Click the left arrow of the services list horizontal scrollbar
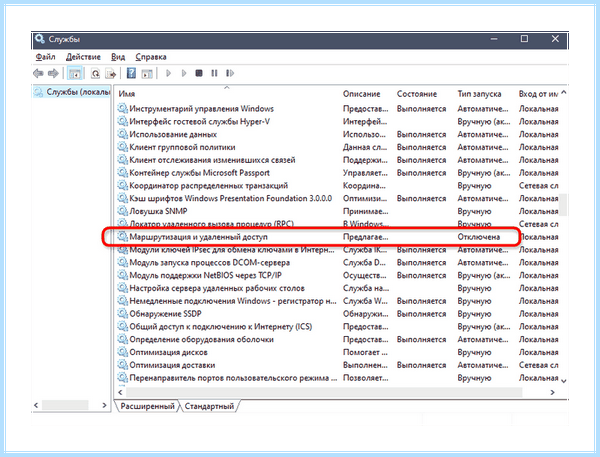This screenshot has height=457, width=600. coord(121,392)
